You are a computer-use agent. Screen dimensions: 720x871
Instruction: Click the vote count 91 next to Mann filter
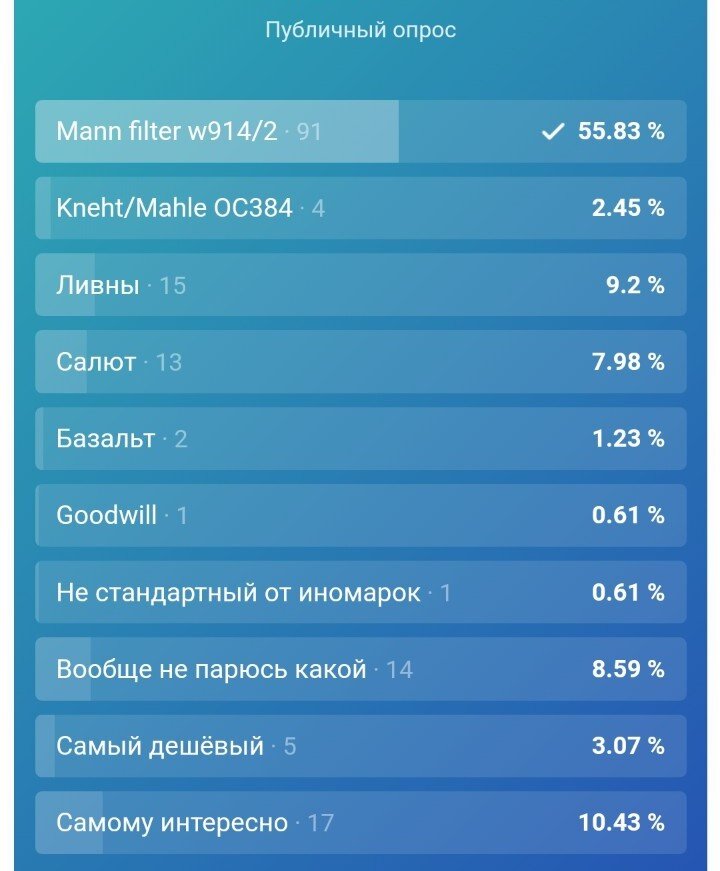tap(310, 130)
